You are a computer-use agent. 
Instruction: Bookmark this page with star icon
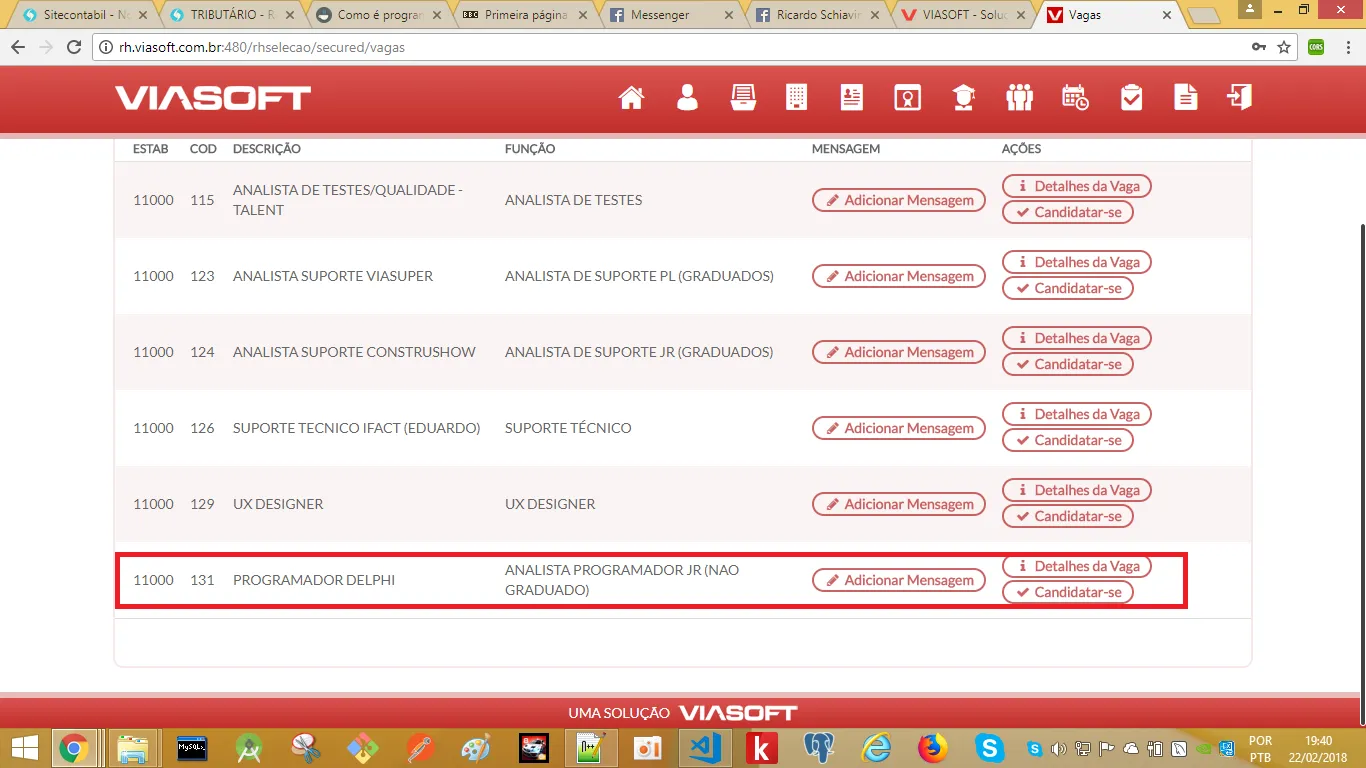(1284, 47)
